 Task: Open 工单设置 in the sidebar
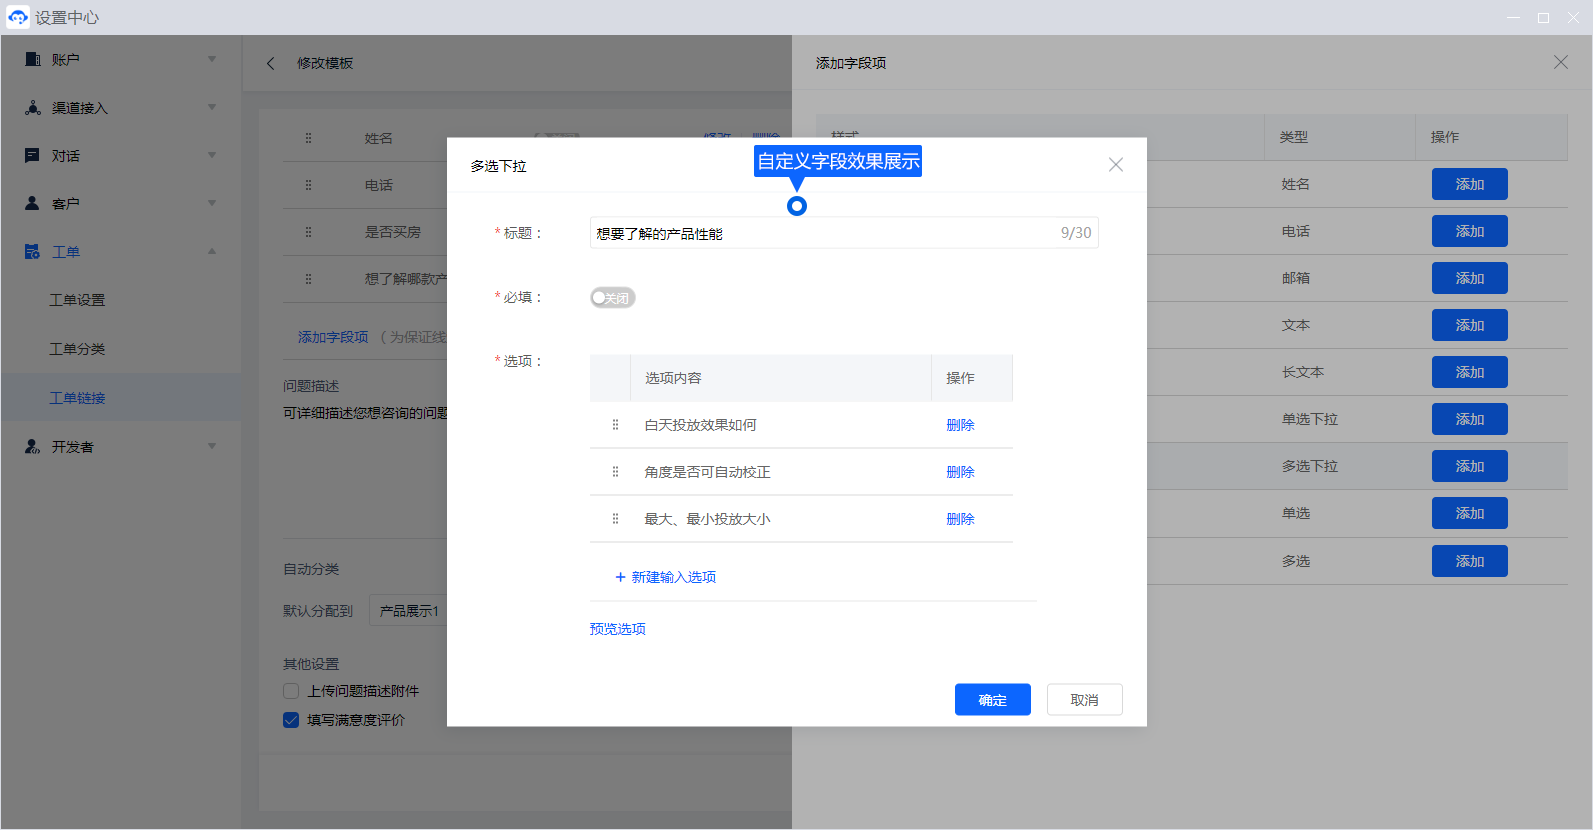click(77, 300)
